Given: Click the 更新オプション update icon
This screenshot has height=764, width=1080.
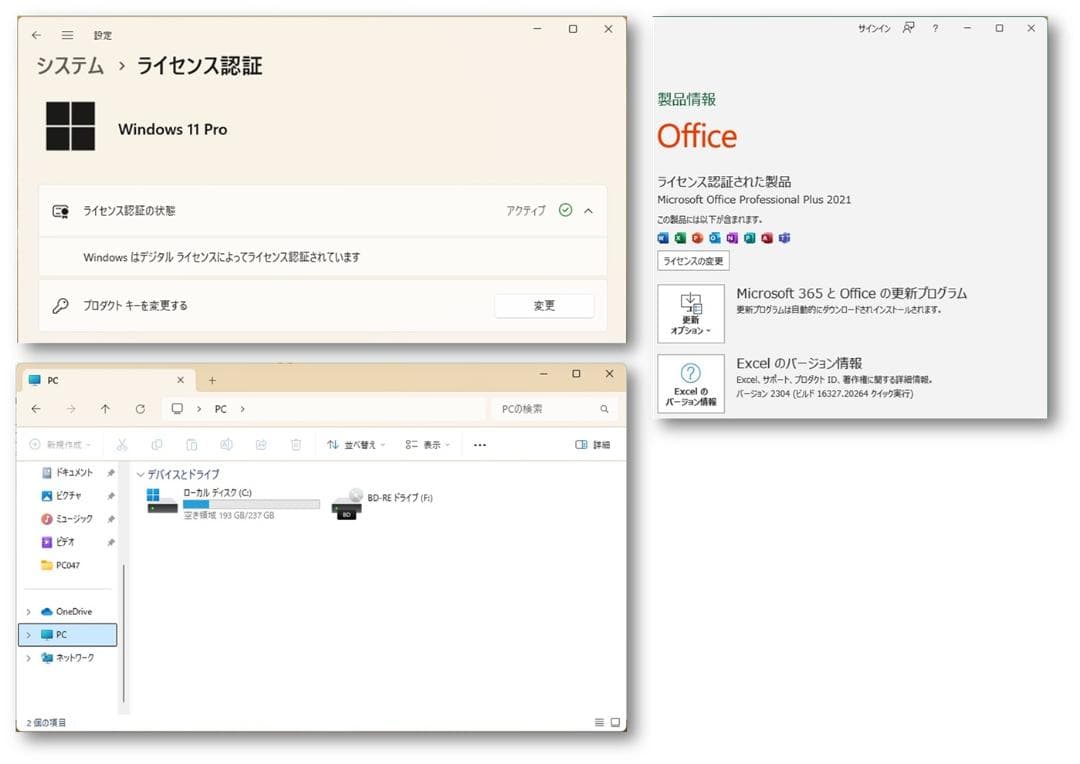Looking at the screenshot, I should (692, 313).
